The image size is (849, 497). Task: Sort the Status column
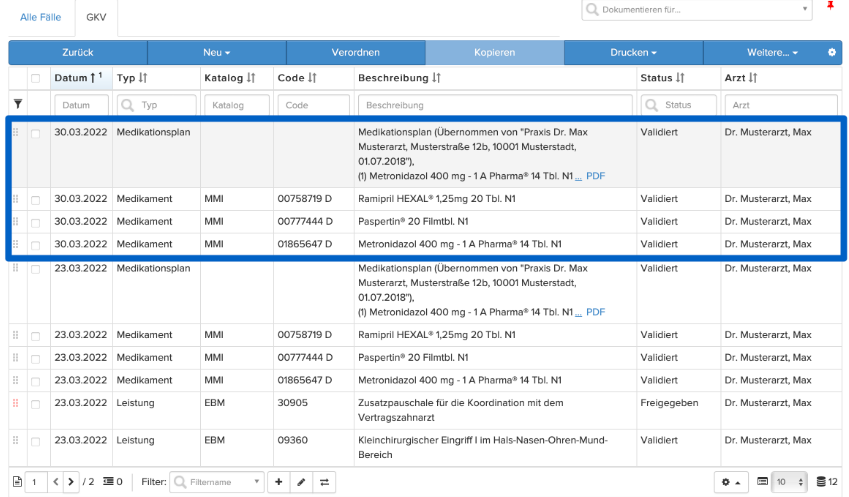(x=680, y=78)
